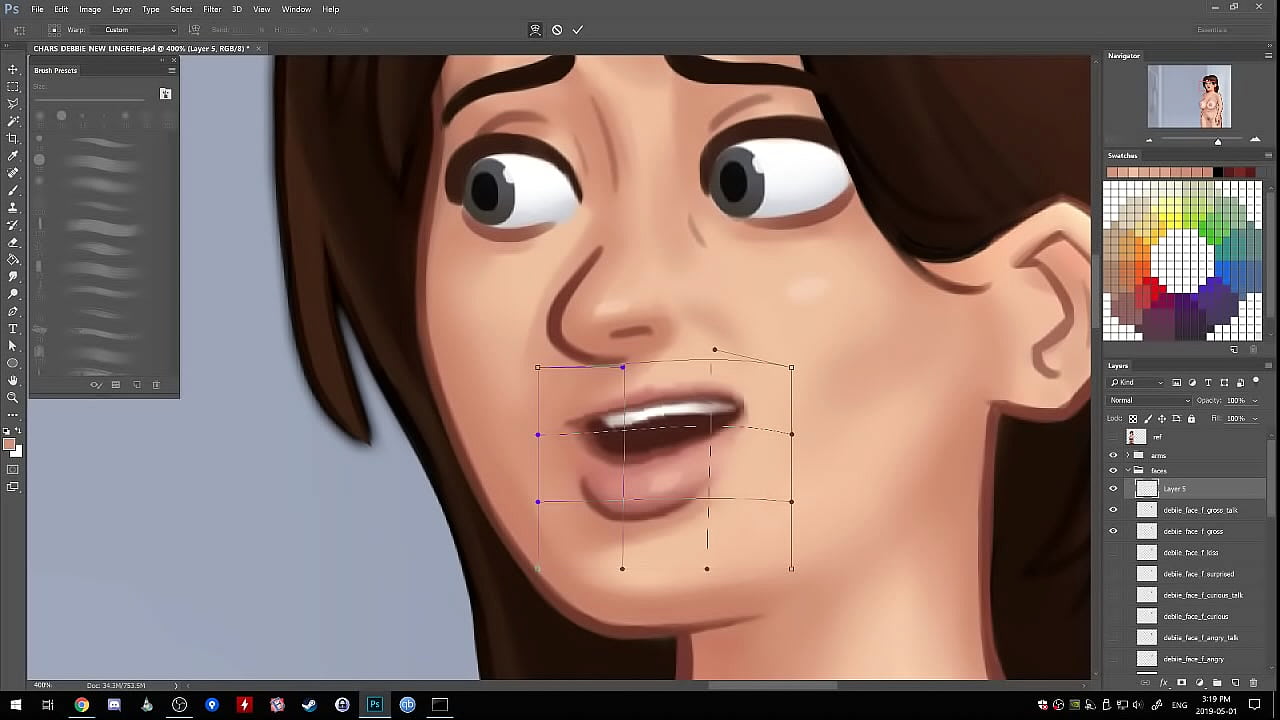This screenshot has width=1280, height=720.
Task: Choose the Eraser tool
Action: click(x=13, y=242)
